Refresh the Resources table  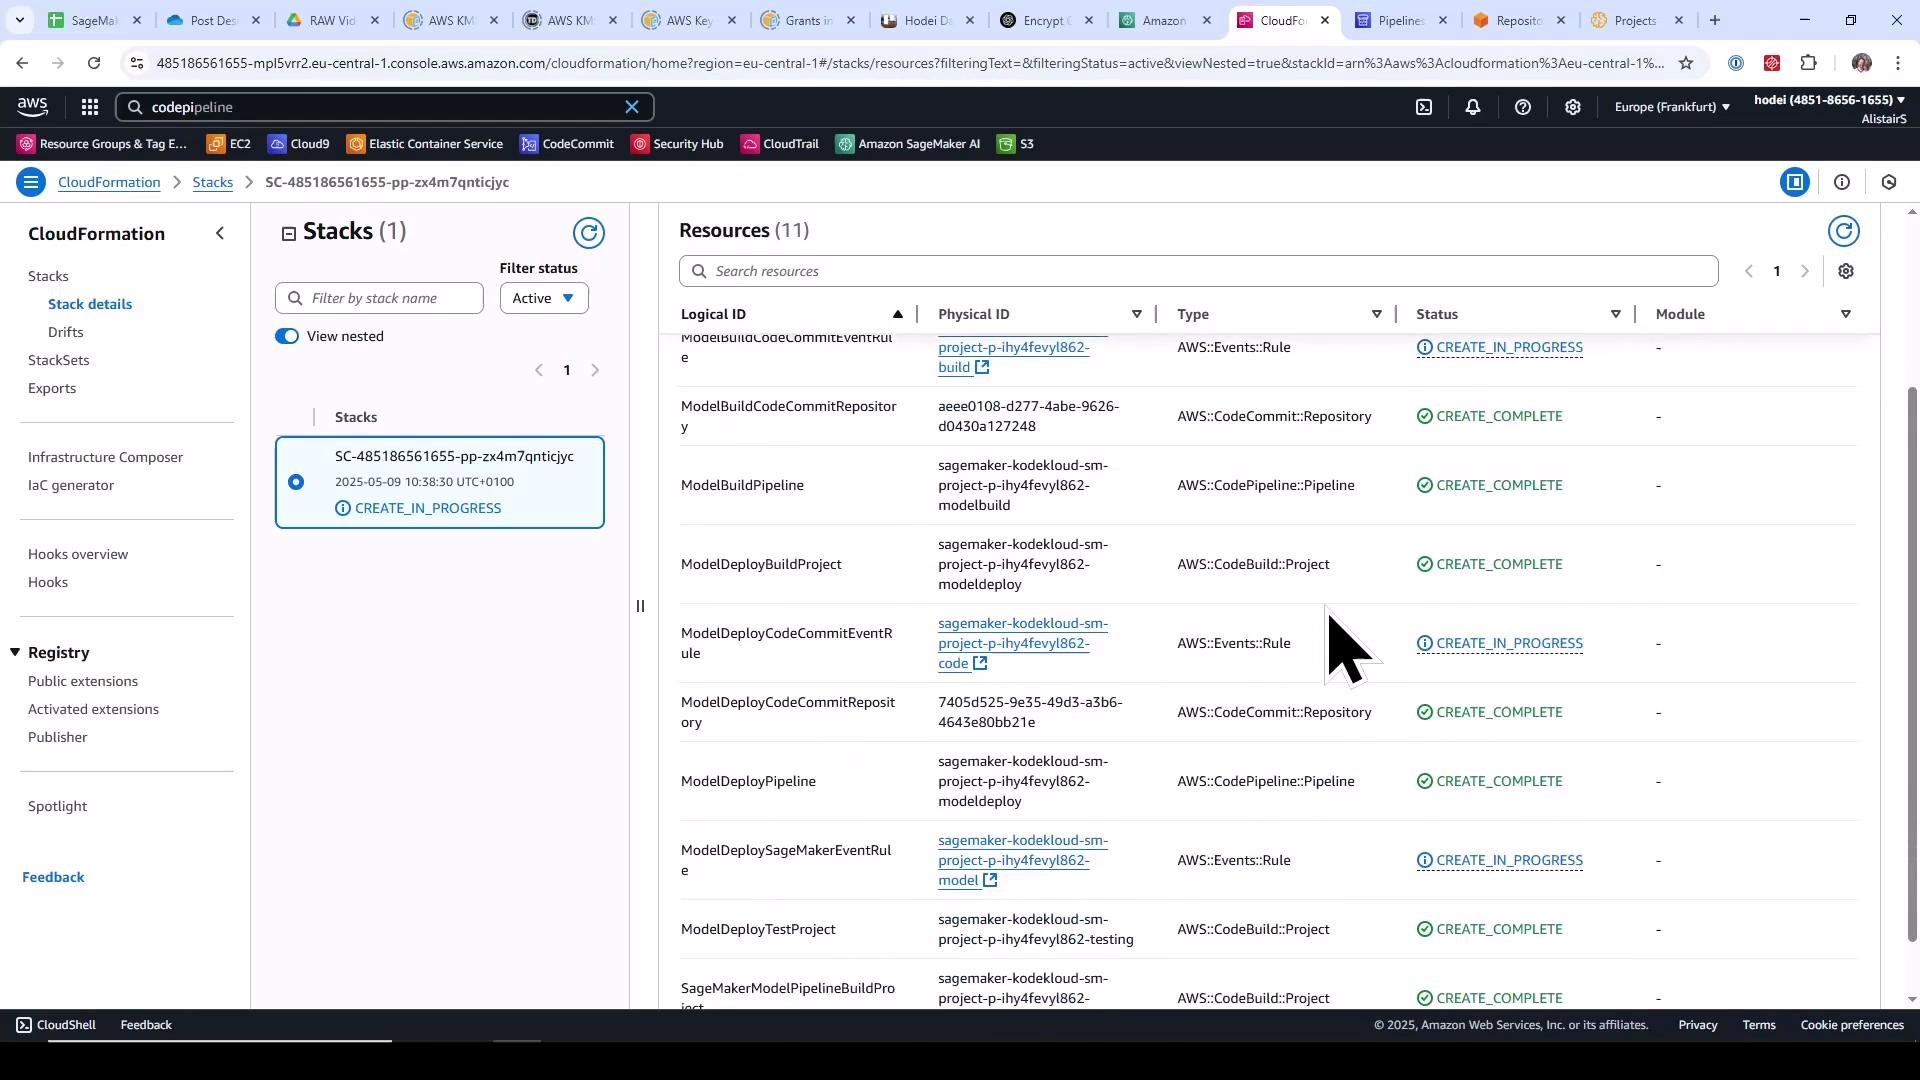pyautogui.click(x=1844, y=231)
